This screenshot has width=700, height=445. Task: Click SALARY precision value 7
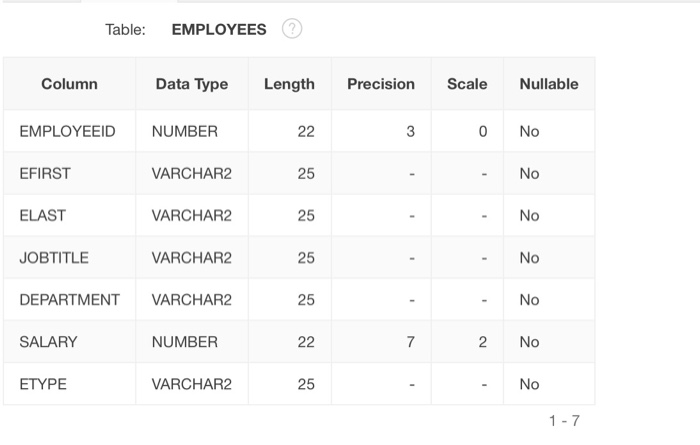pyautogui.click(x=410, y=341)
